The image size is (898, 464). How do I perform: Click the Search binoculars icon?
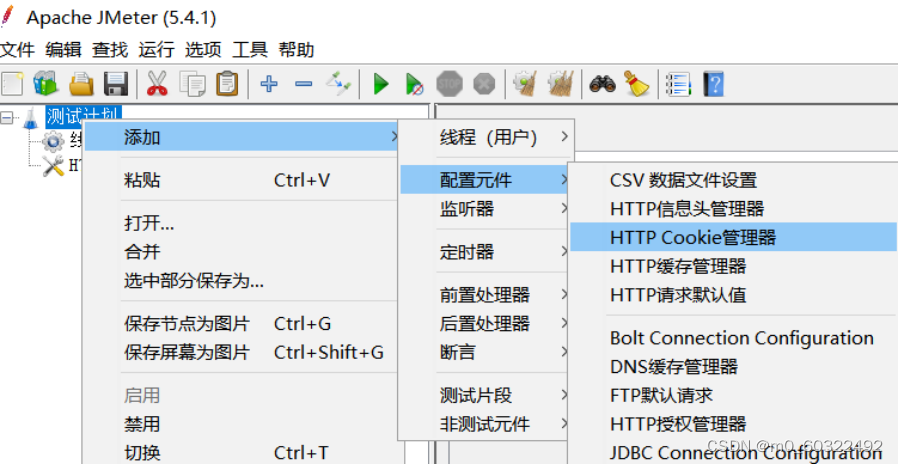(x=602, y=85)
